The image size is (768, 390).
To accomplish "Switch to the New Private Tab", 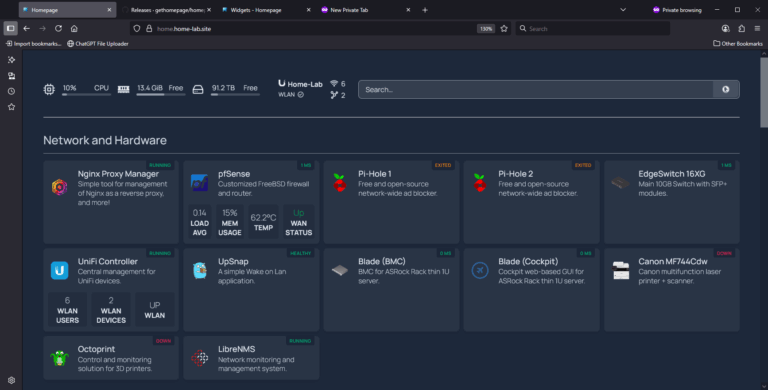I will click(x=365, y=10).
